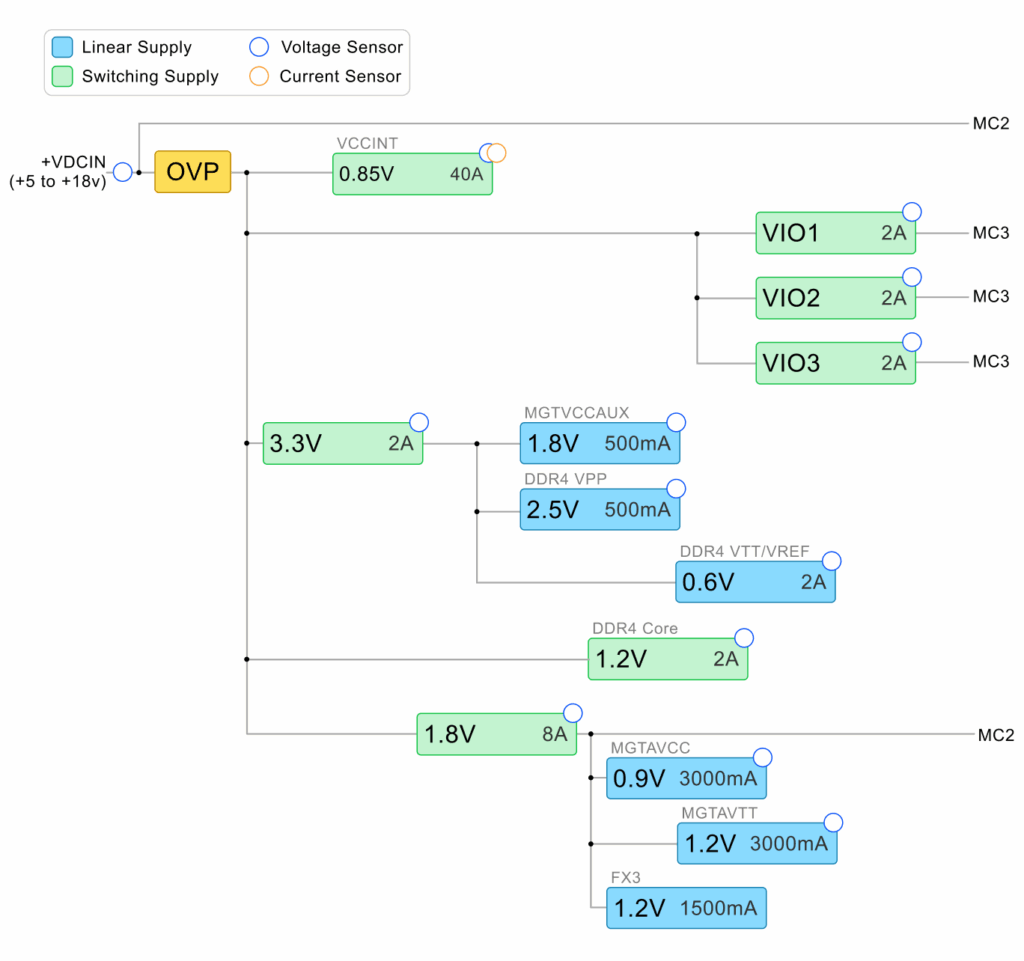The width and height of the screenshot is (1024, 961).
Task: Select the FX3 1.2V 1500mA block
Action: pos(686,908)
